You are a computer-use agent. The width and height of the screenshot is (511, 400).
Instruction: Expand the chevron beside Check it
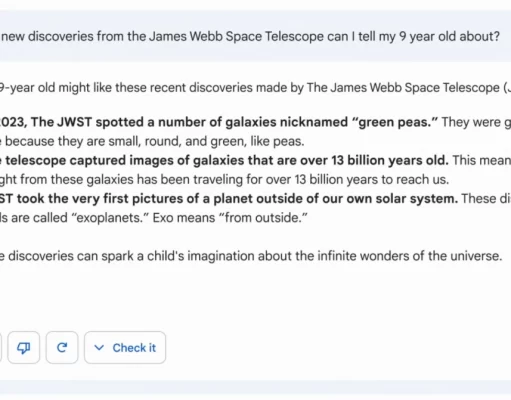(99, 348)
